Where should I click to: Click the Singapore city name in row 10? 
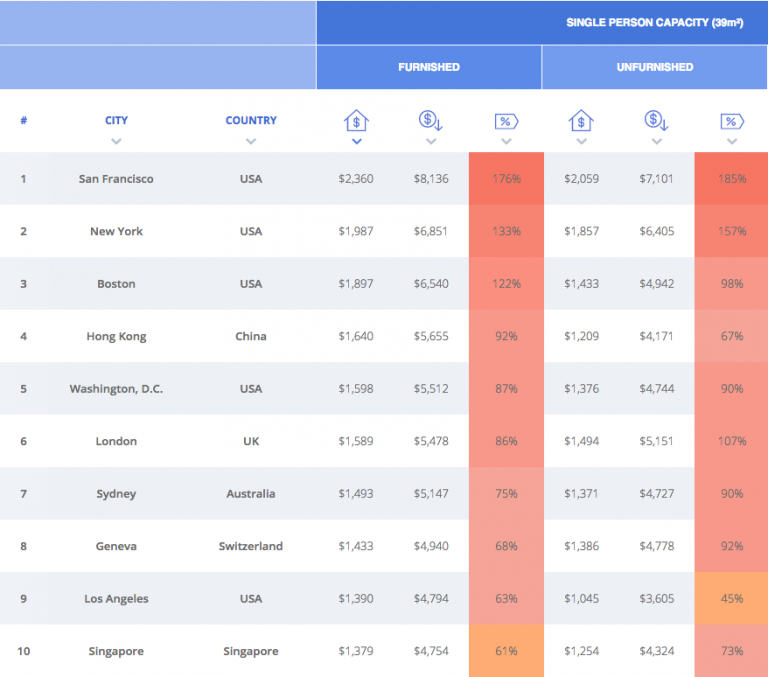click(116, 651)
